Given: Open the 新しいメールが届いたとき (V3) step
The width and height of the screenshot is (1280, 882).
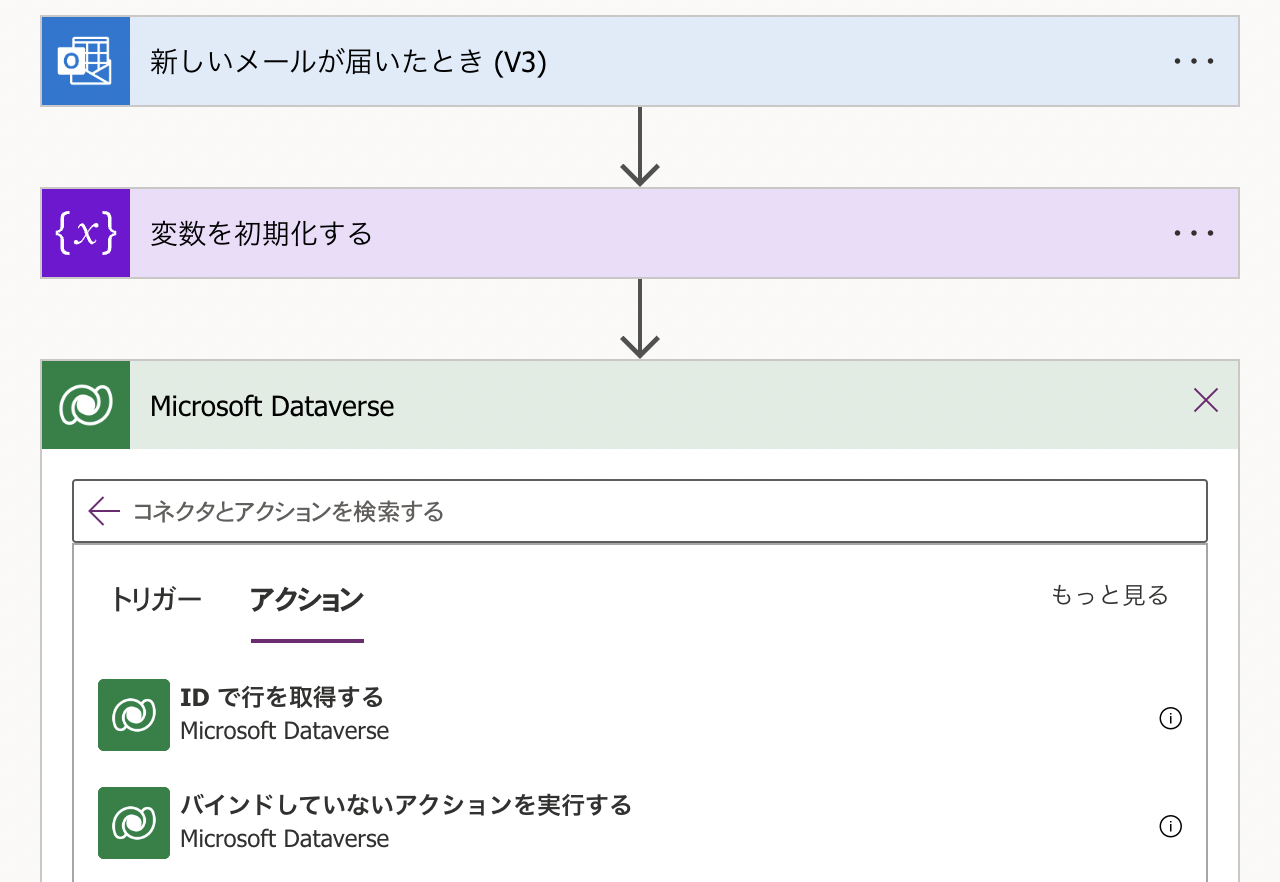Looking at the screenshot, I should coord(640,62).
